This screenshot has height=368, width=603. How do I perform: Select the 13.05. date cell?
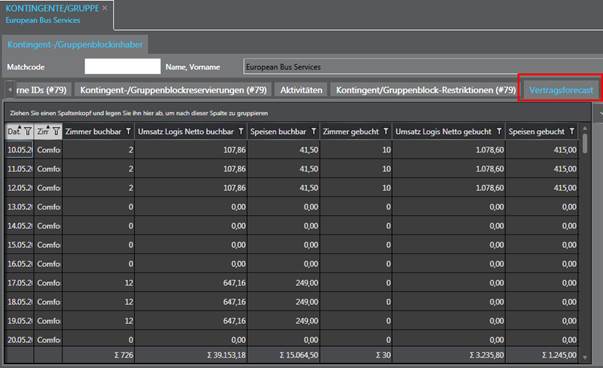[20, 207]
